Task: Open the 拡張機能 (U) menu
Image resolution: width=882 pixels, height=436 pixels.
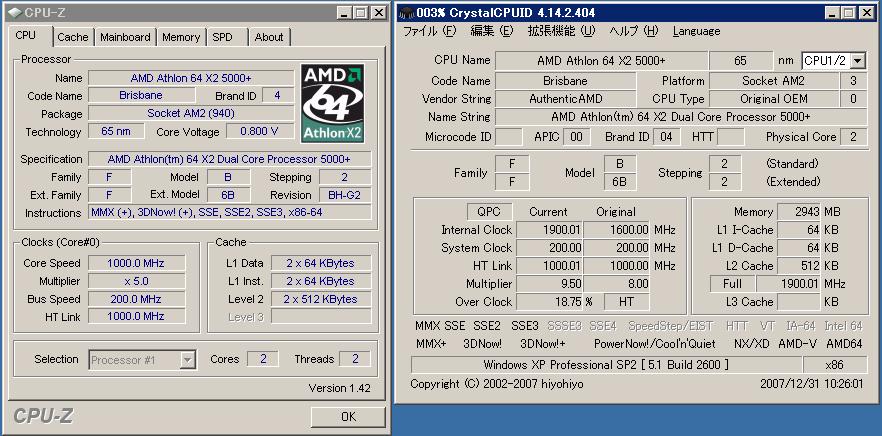Action: pyautogui.click(x=561, y=31)
